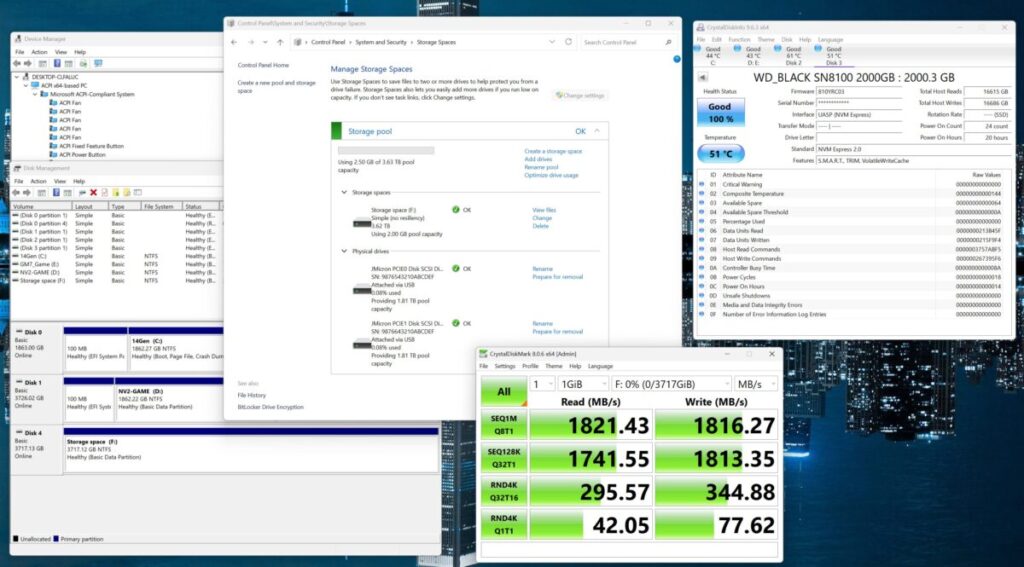
Task: Click the storage pool capacity usage bar
Action: pos(386,151)
